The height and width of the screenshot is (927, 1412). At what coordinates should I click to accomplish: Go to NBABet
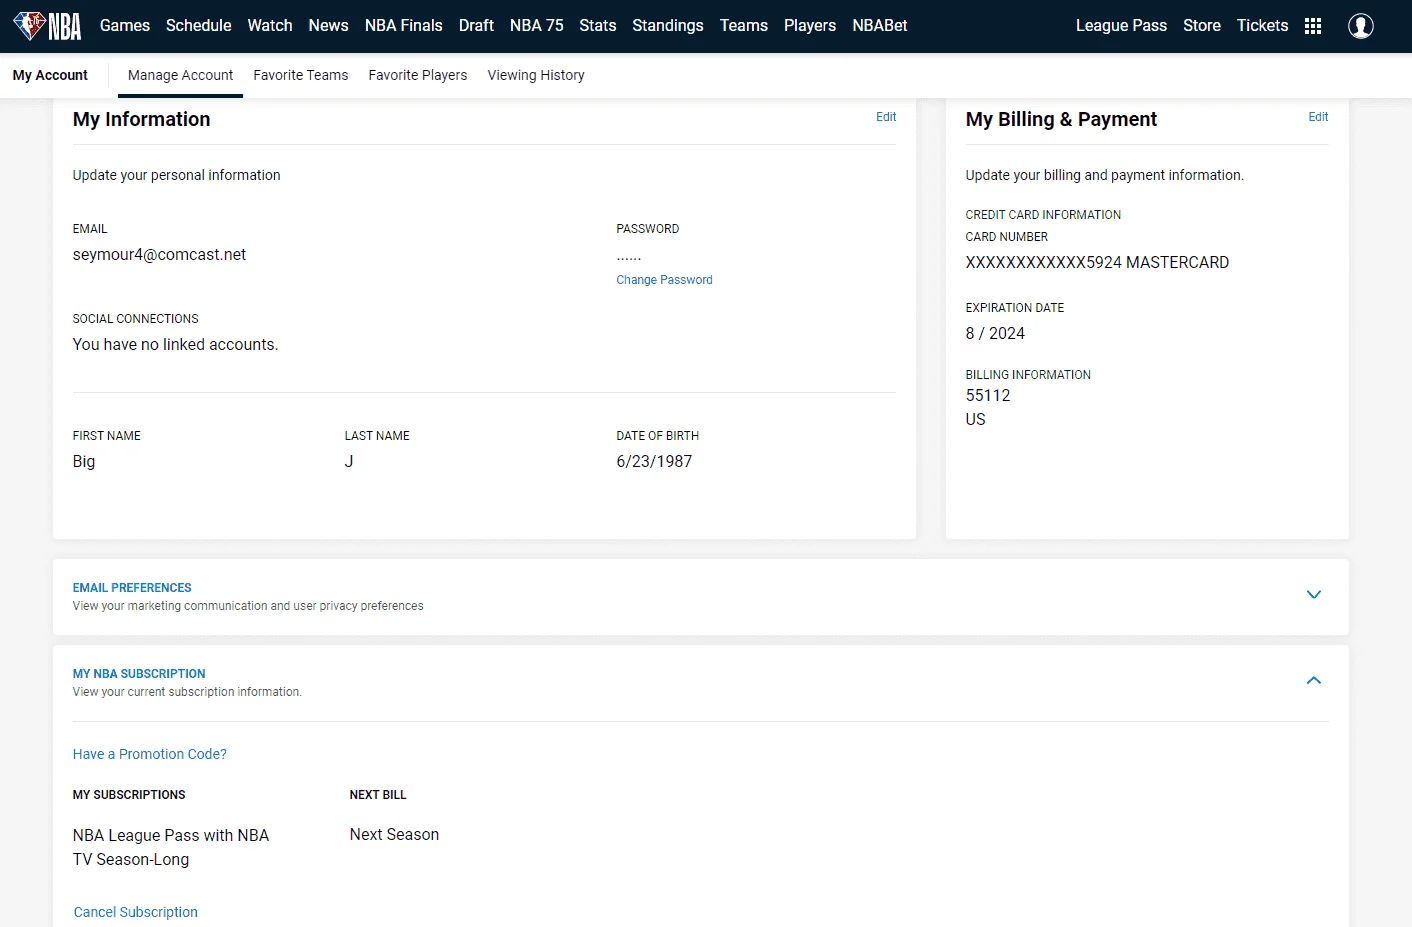880,26
